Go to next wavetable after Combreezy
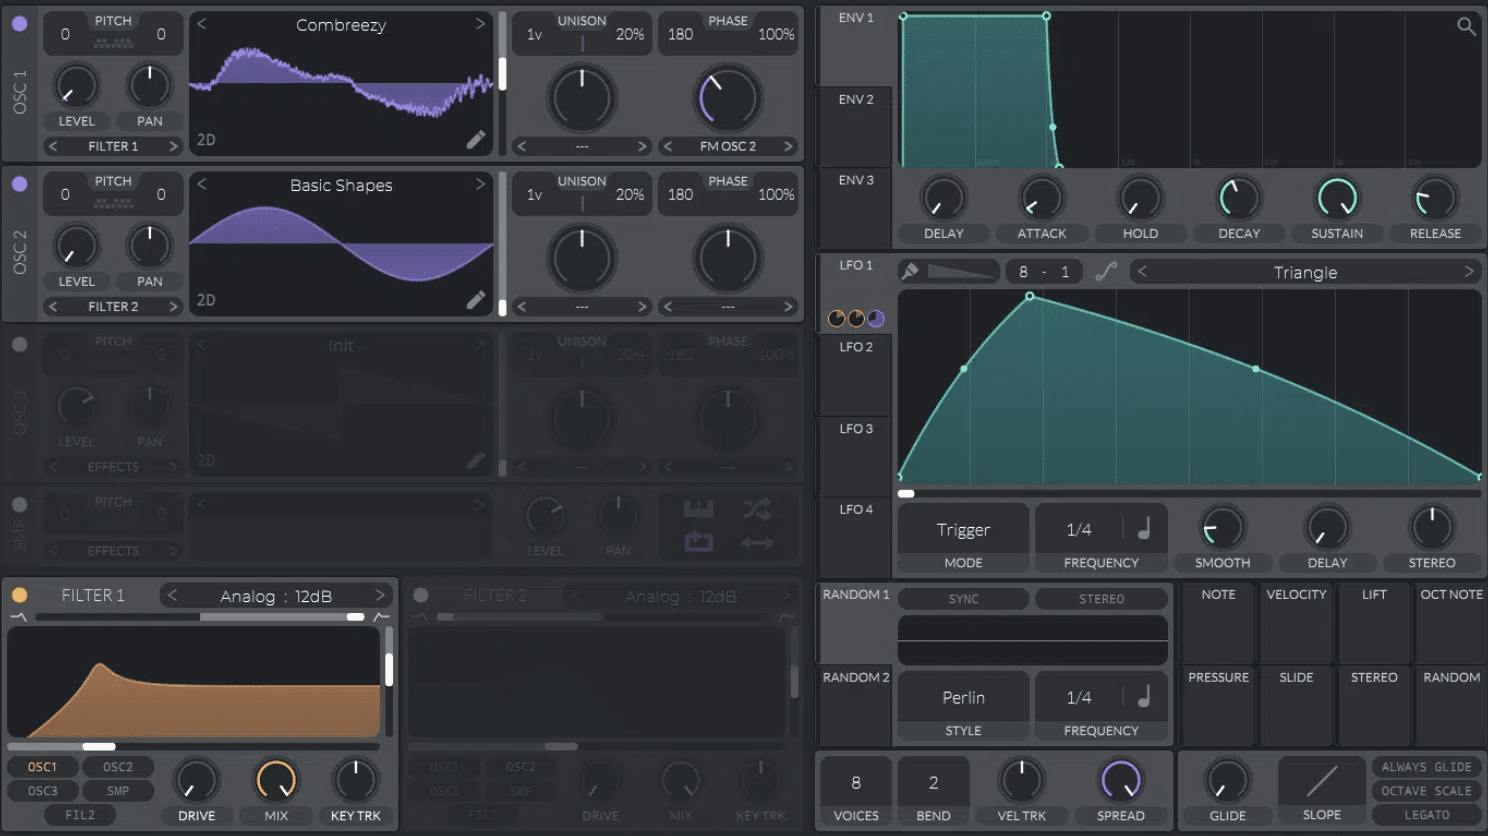The width and height of the screenshot is (1488, 836). (480, 23)
